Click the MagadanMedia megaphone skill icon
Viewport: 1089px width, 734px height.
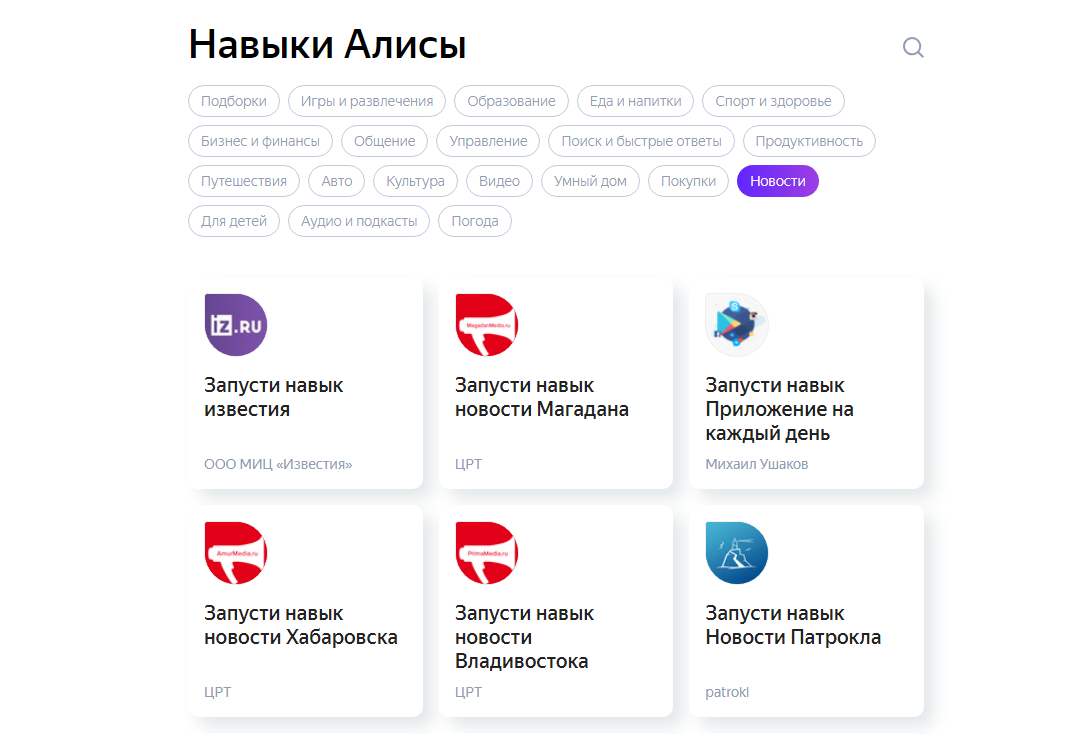(x=487, y=324)
